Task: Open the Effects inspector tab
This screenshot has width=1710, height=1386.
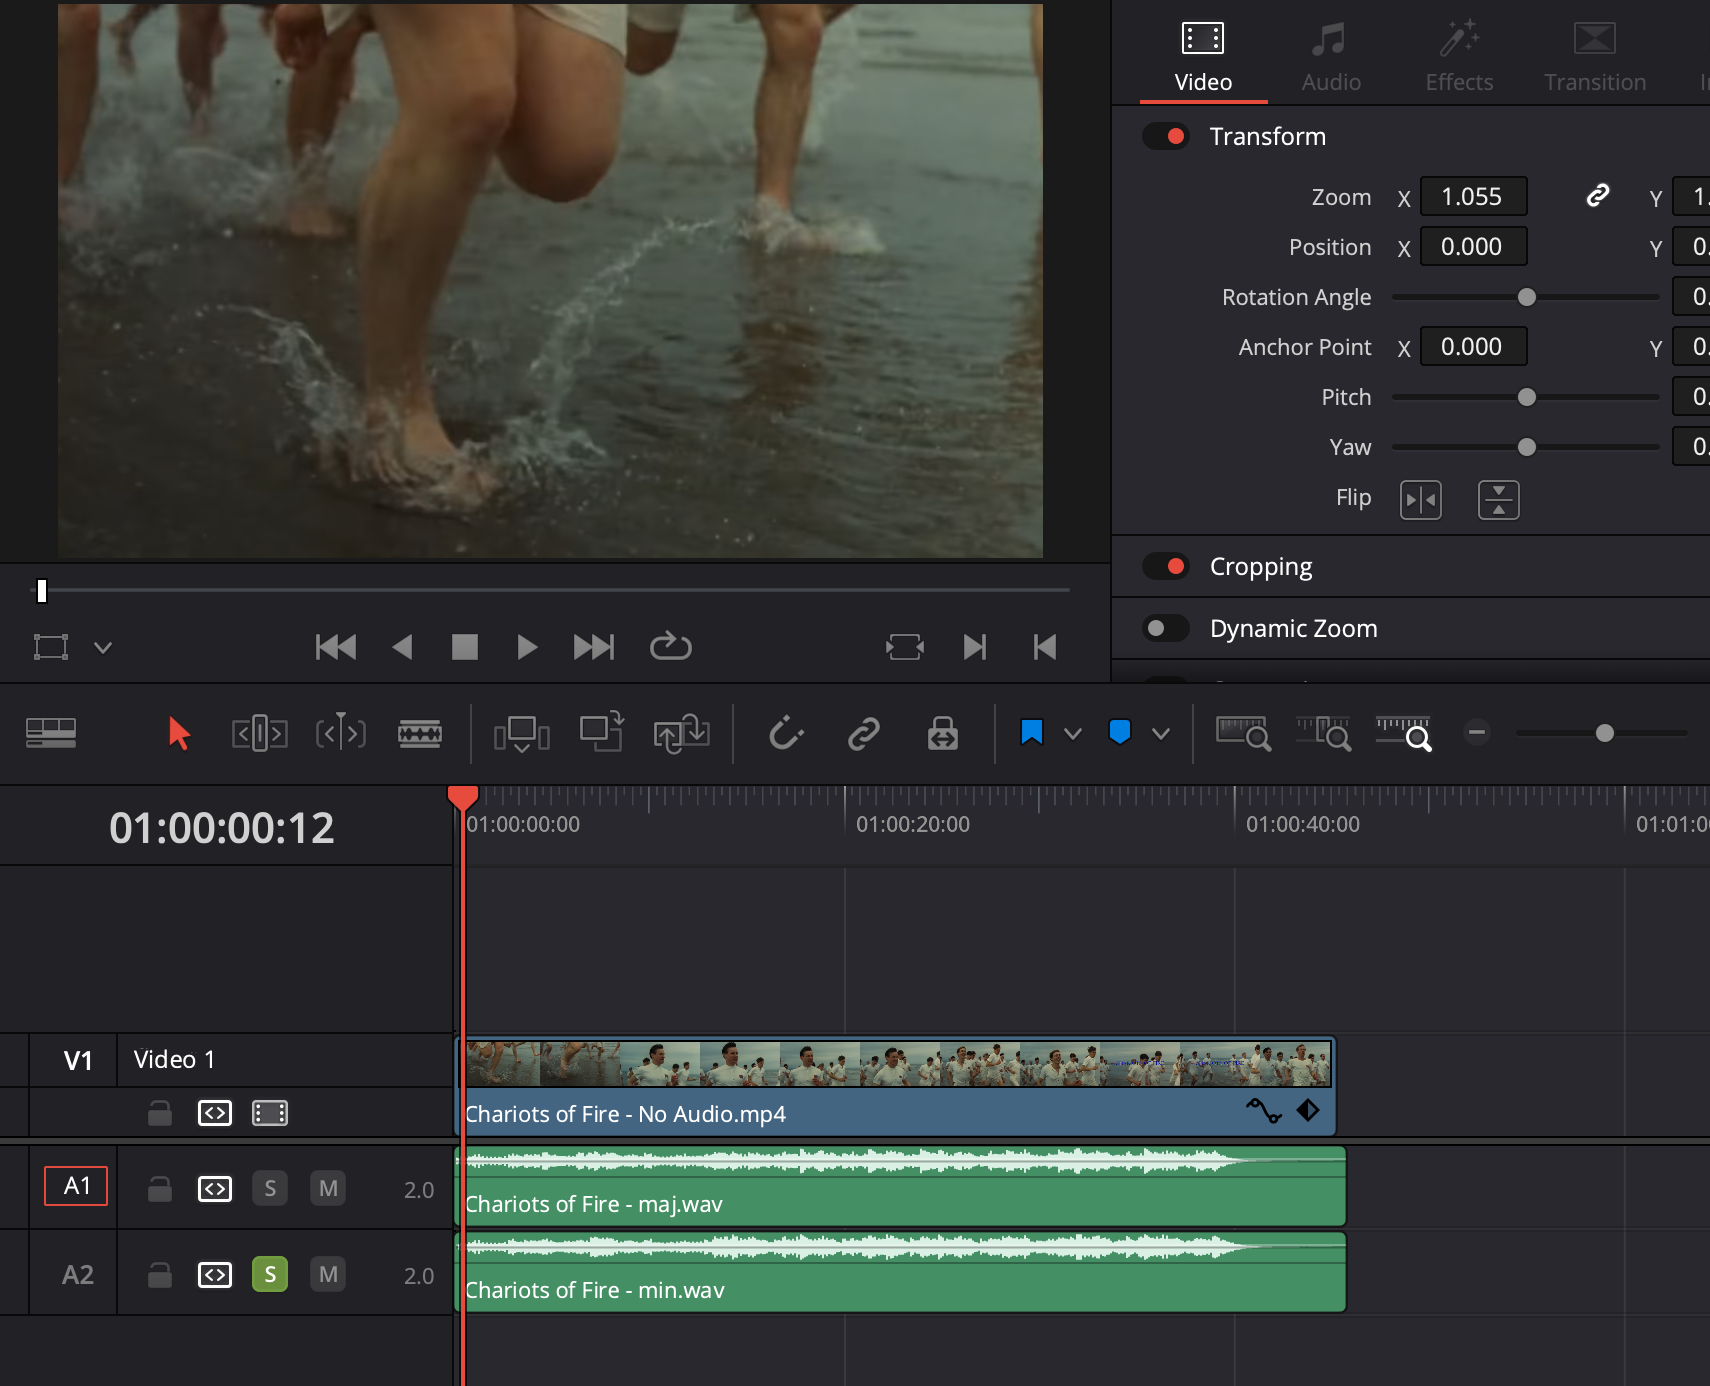Action: click(x=1458, y=58)
